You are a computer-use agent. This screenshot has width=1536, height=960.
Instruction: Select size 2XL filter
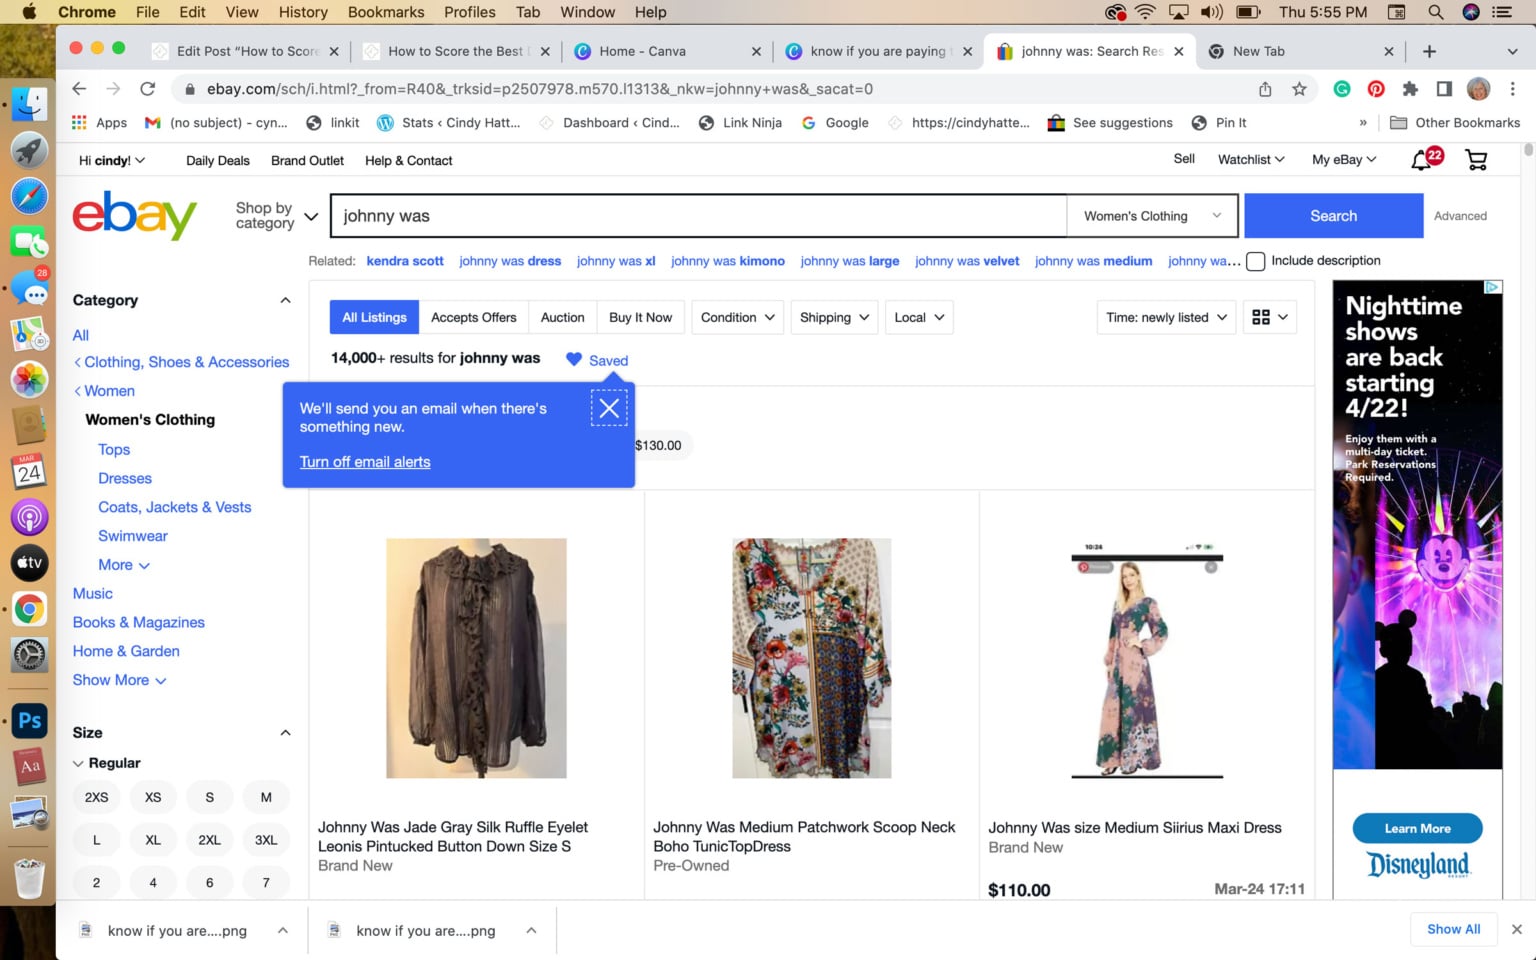(x=209, y=840)
